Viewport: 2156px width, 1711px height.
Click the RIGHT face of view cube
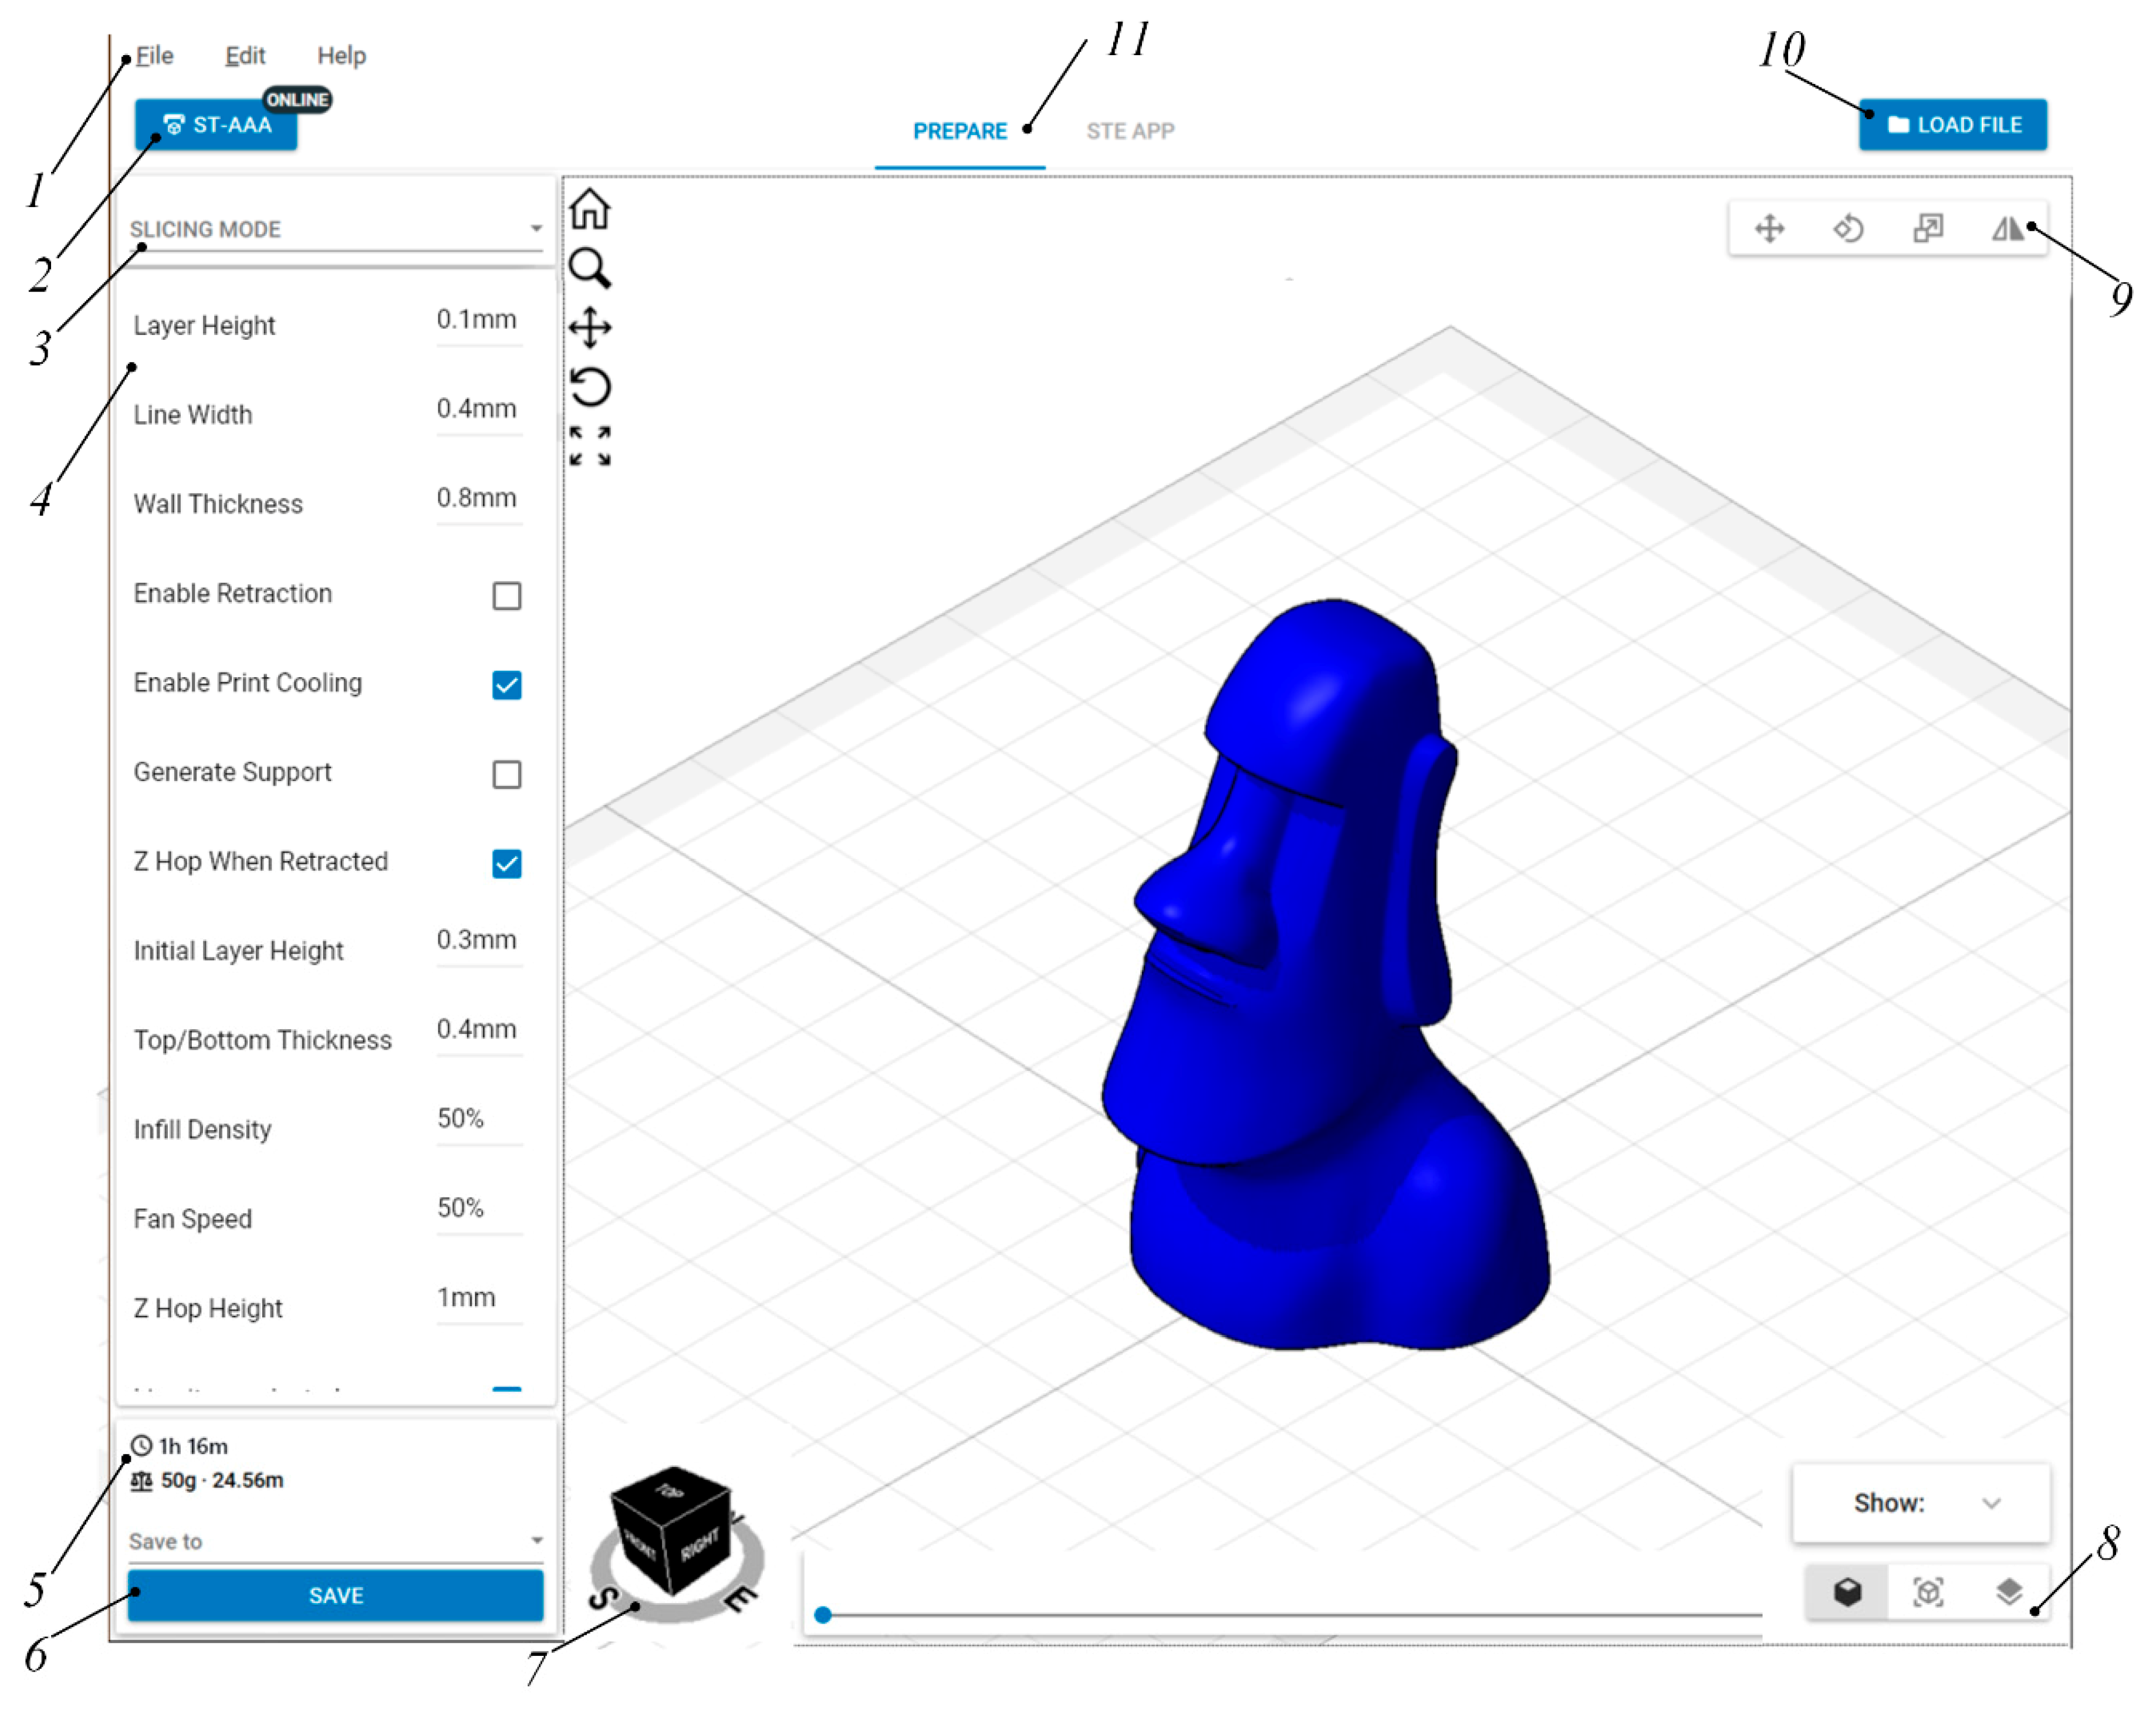tap(700, 1545)
